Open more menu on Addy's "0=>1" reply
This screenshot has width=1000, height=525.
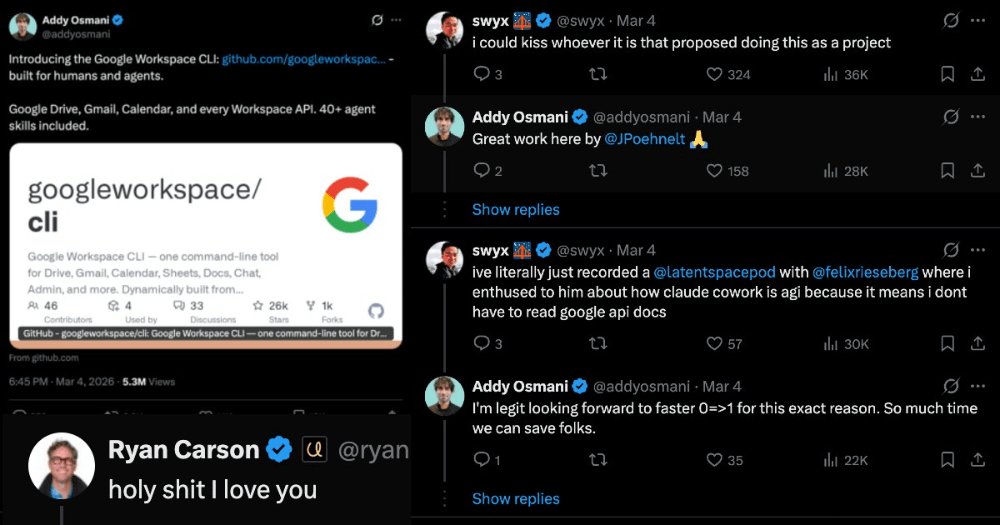tap(978, 386)
